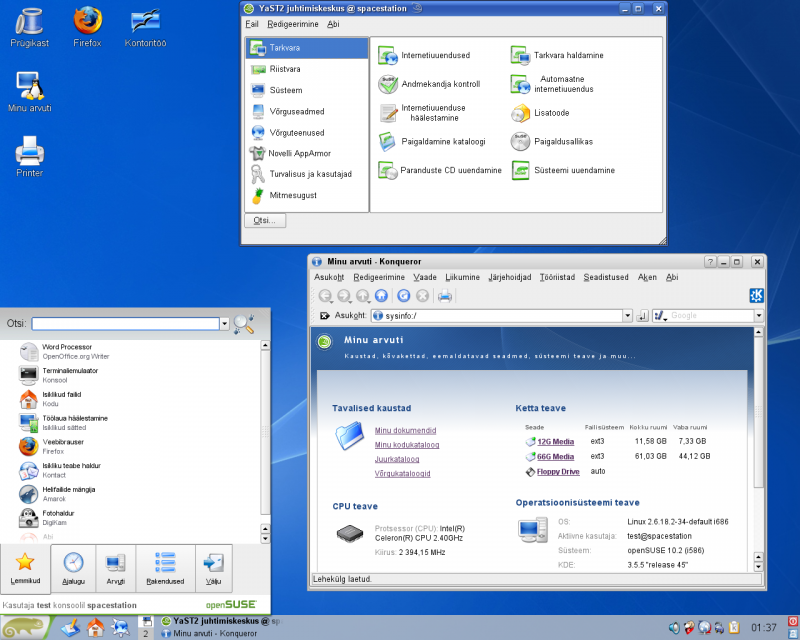Image resolution: width=800 pixels, height=640 pixels.
Task: Reload page in Konqueror toolbar
Action: [404, 296]
